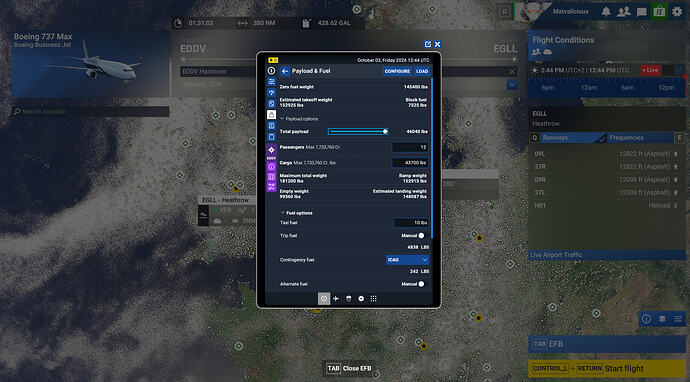690x382 pixels.
Task: Open the map list menu icon at lower right
Action: click(678, 319)
